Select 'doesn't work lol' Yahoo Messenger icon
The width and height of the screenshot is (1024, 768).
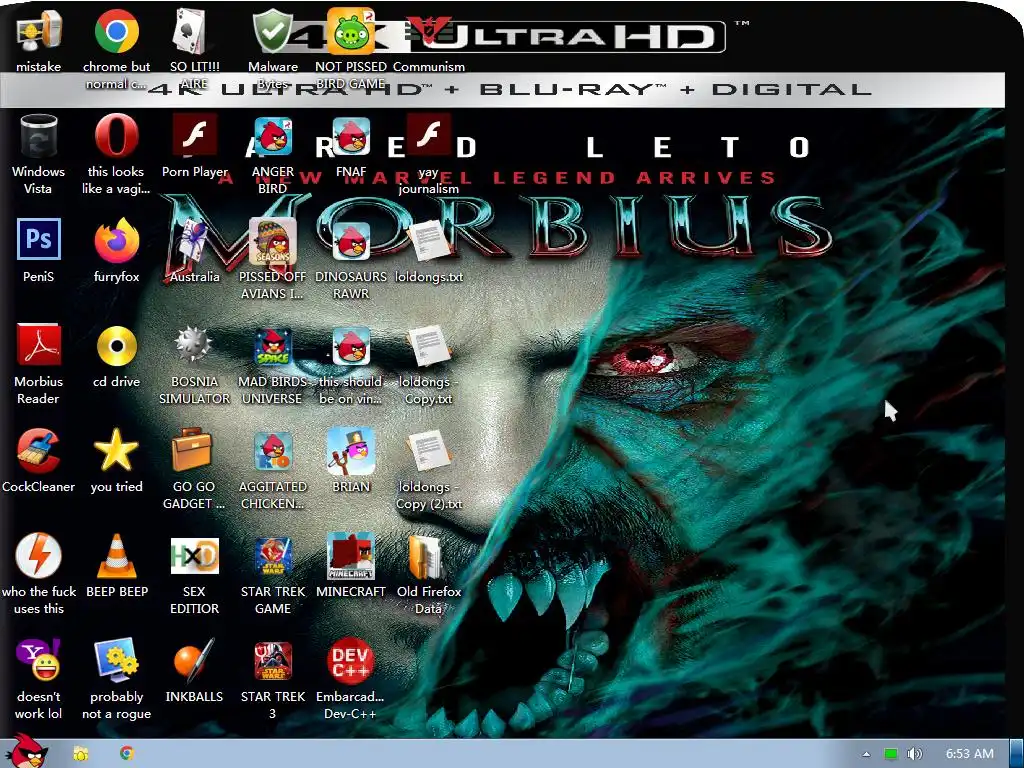[39, 660]
